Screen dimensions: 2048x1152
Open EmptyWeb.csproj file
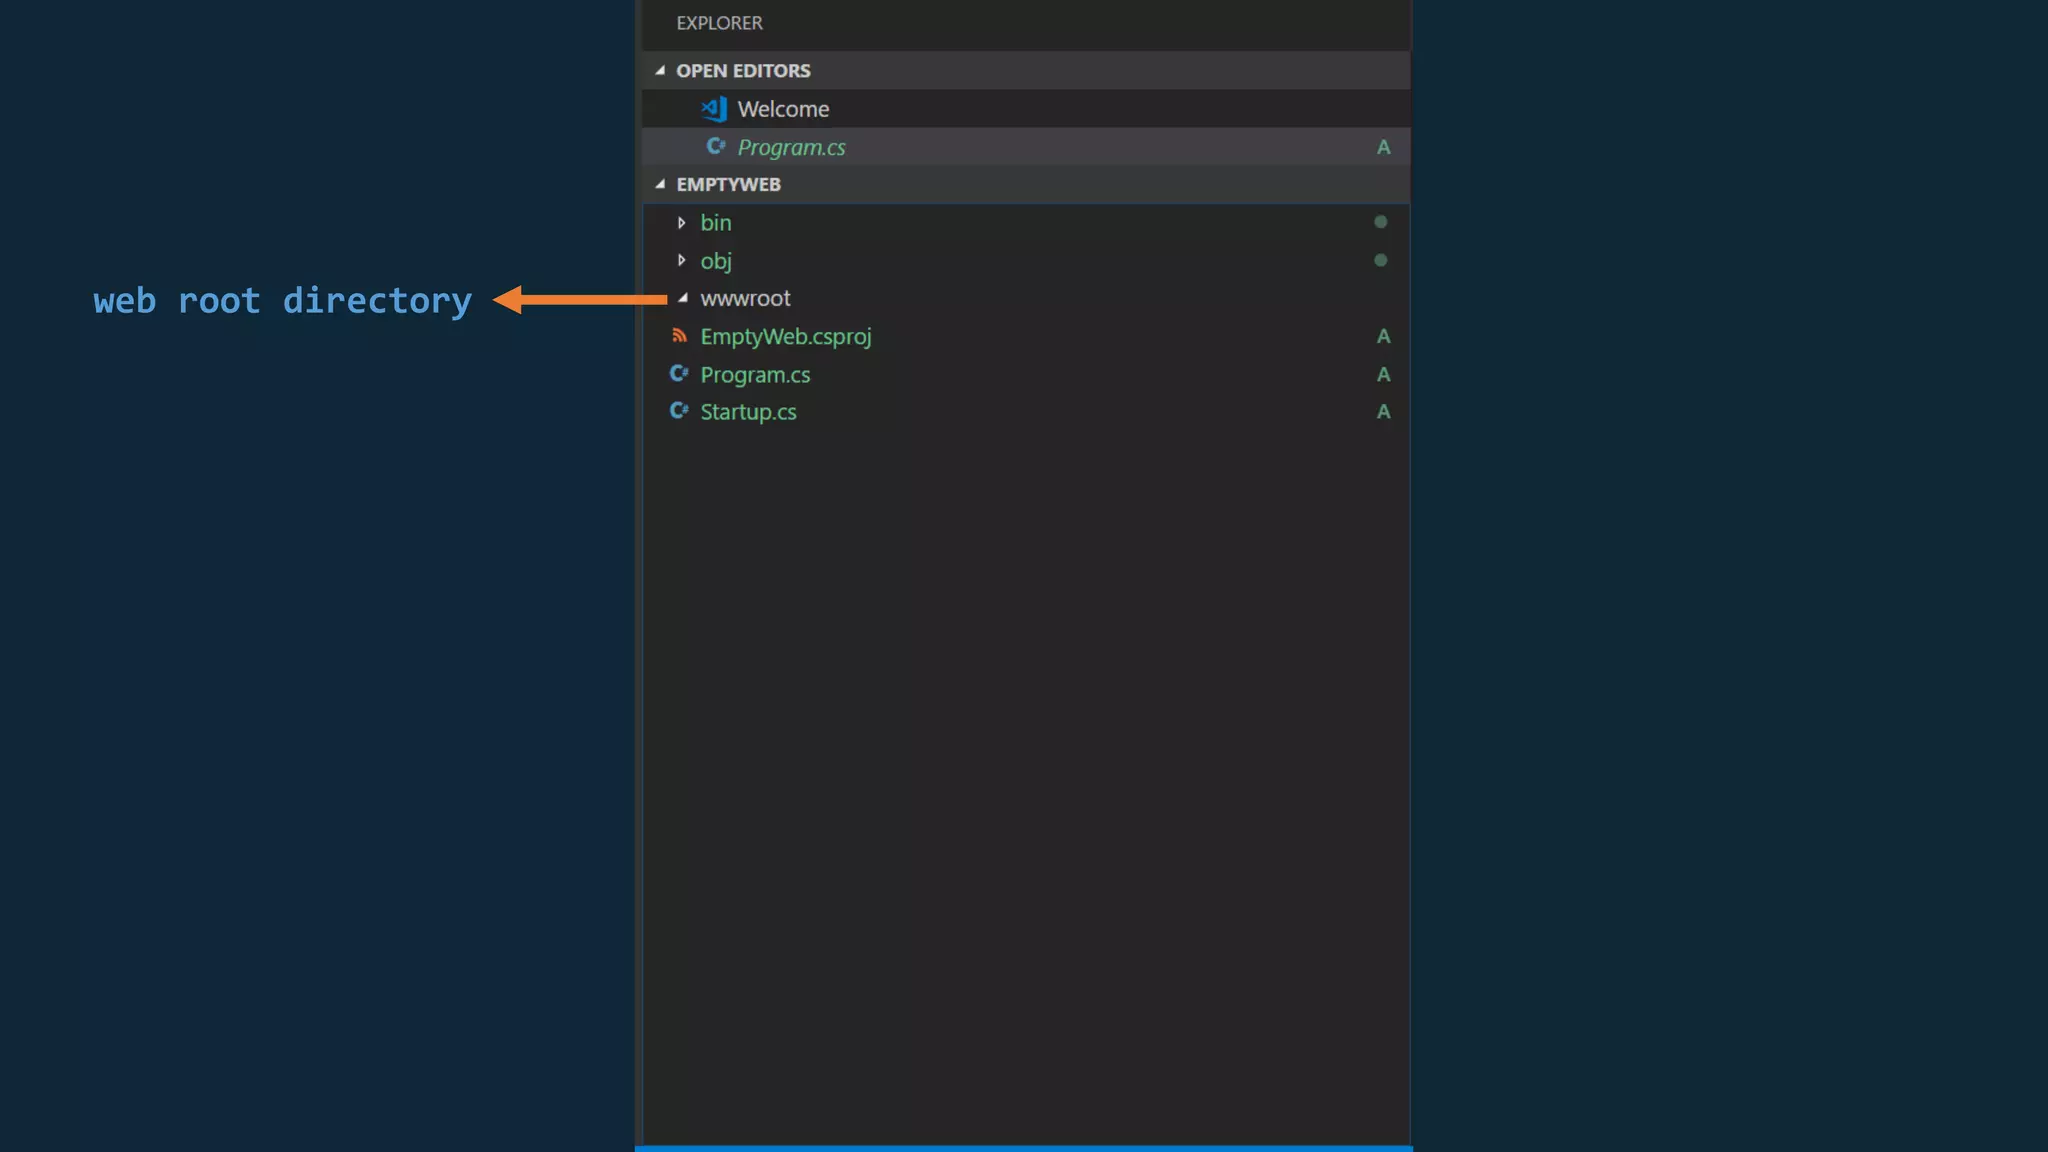786,337
